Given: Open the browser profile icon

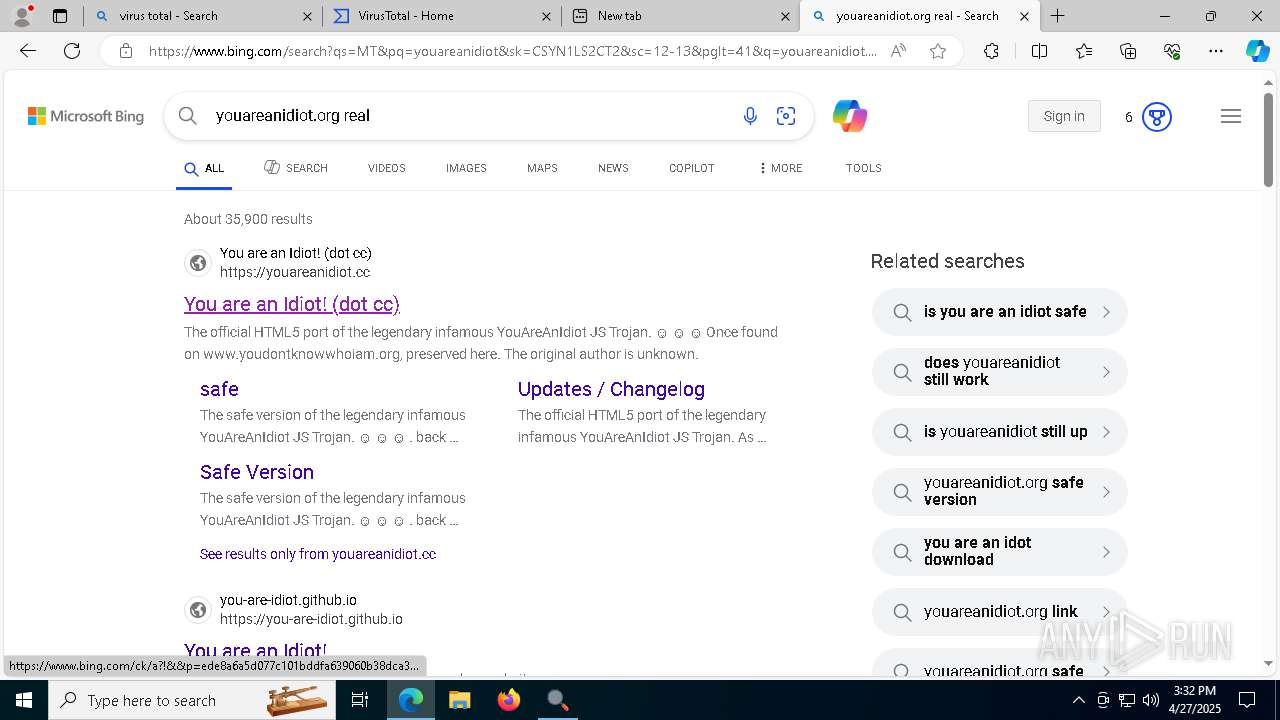Looking at the screenshot, I should pyautogui.click(x=21, y=16).
